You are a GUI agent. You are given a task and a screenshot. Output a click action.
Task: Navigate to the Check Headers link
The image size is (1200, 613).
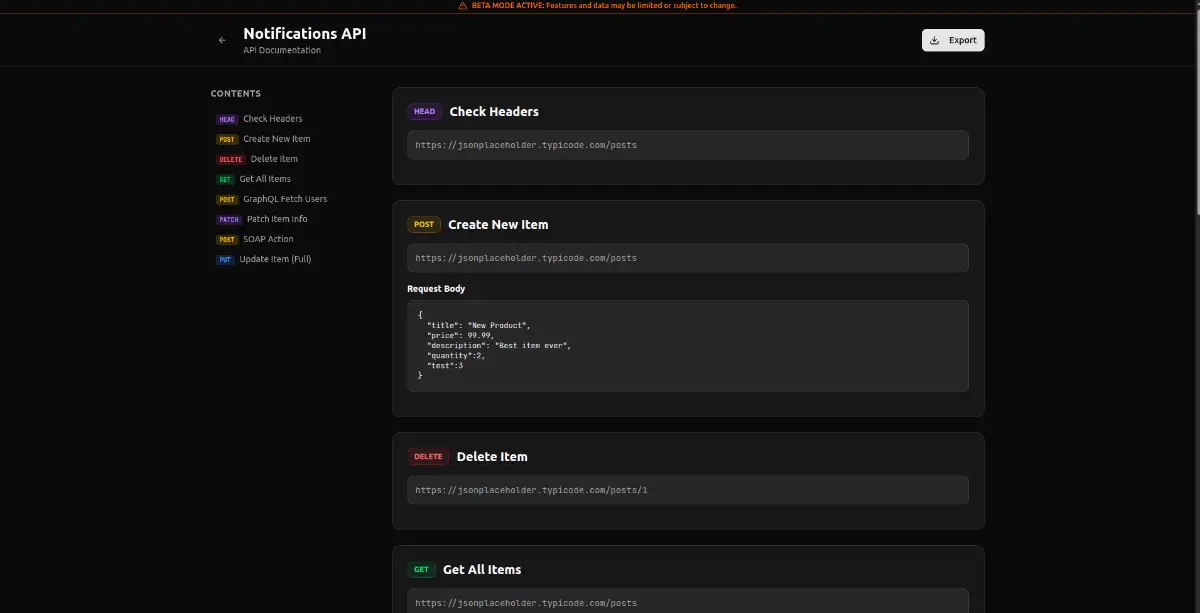coord(272,118)
